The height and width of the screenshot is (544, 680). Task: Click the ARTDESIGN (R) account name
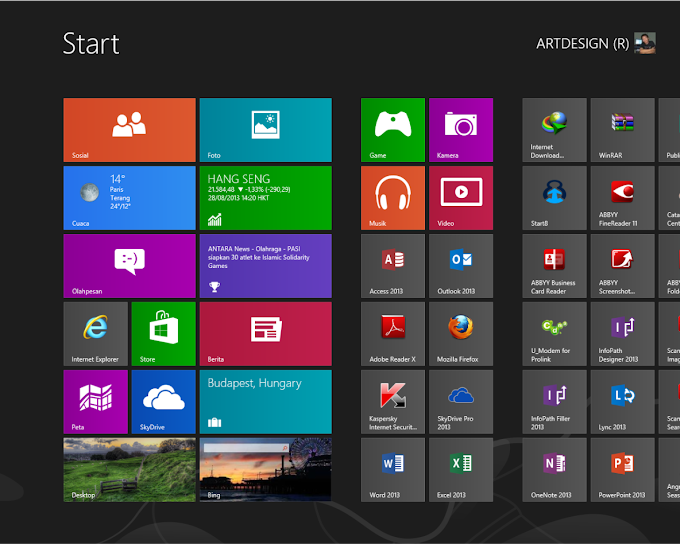point(582,44)
